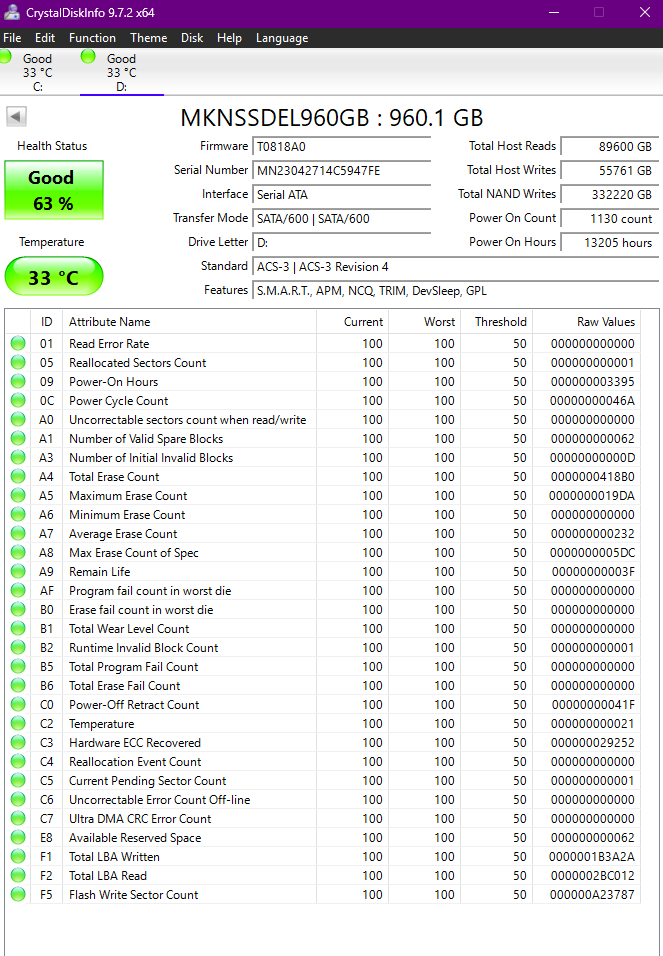Switch to the D: drive tab
Screen dimensions: 663x956
click(x=121, y=72)
